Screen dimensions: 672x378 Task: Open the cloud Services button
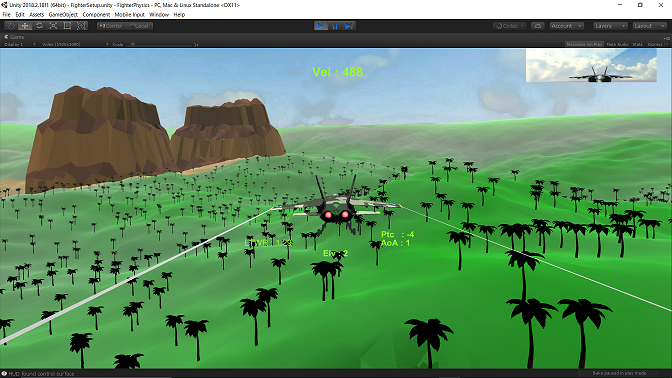click(x=537, y=26)
